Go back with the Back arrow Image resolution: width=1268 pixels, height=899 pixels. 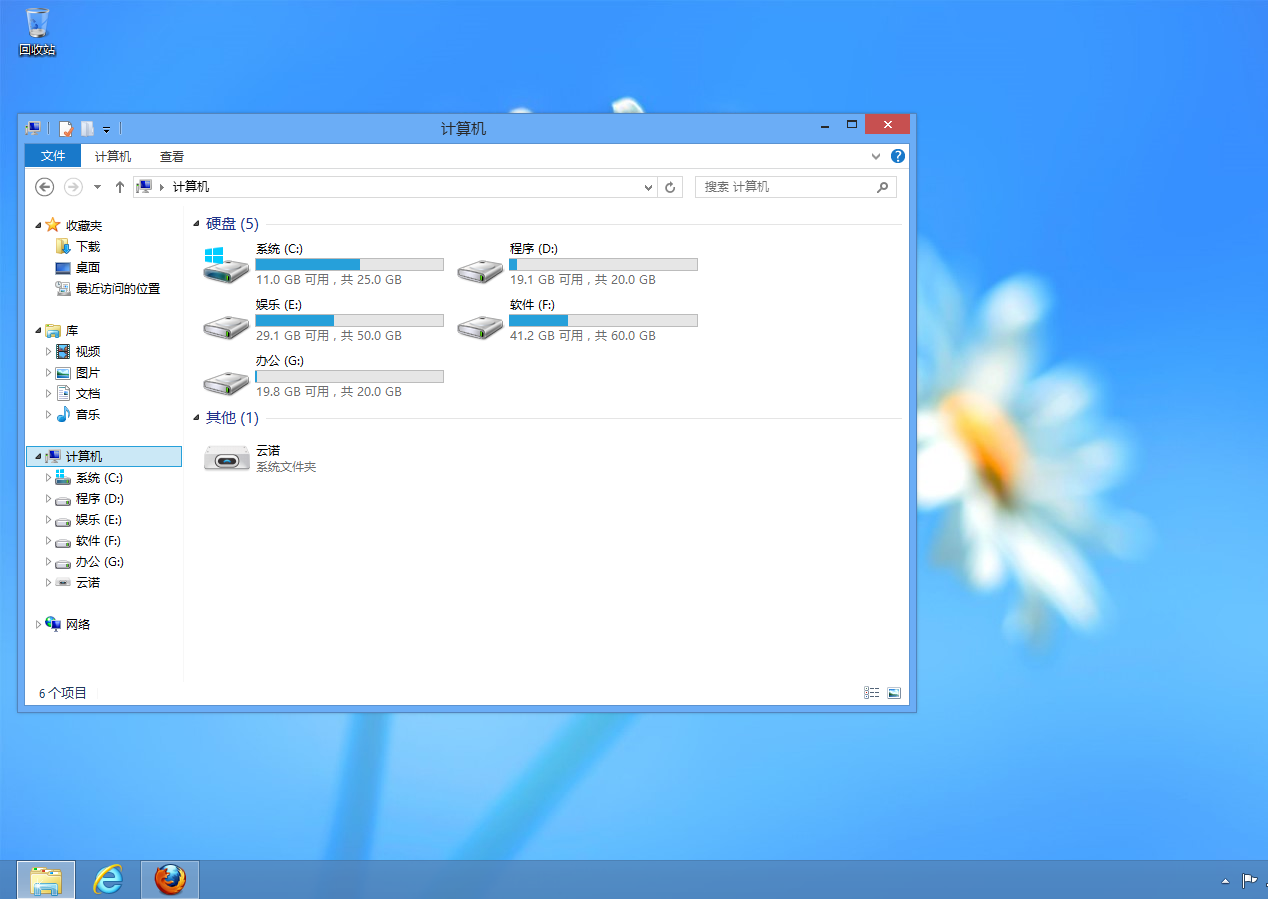pyautogui.click(x=44, y=187)
